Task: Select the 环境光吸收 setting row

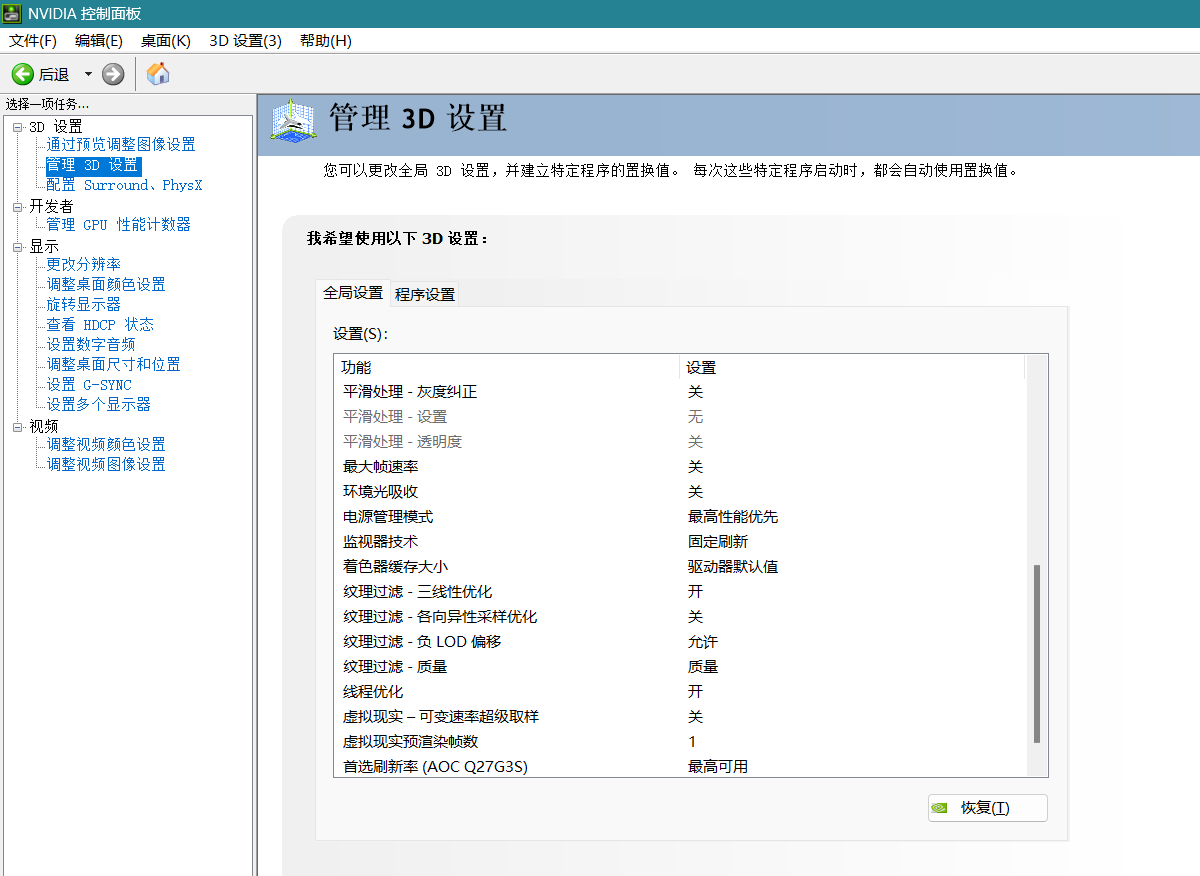Action: tap(680, 492)
